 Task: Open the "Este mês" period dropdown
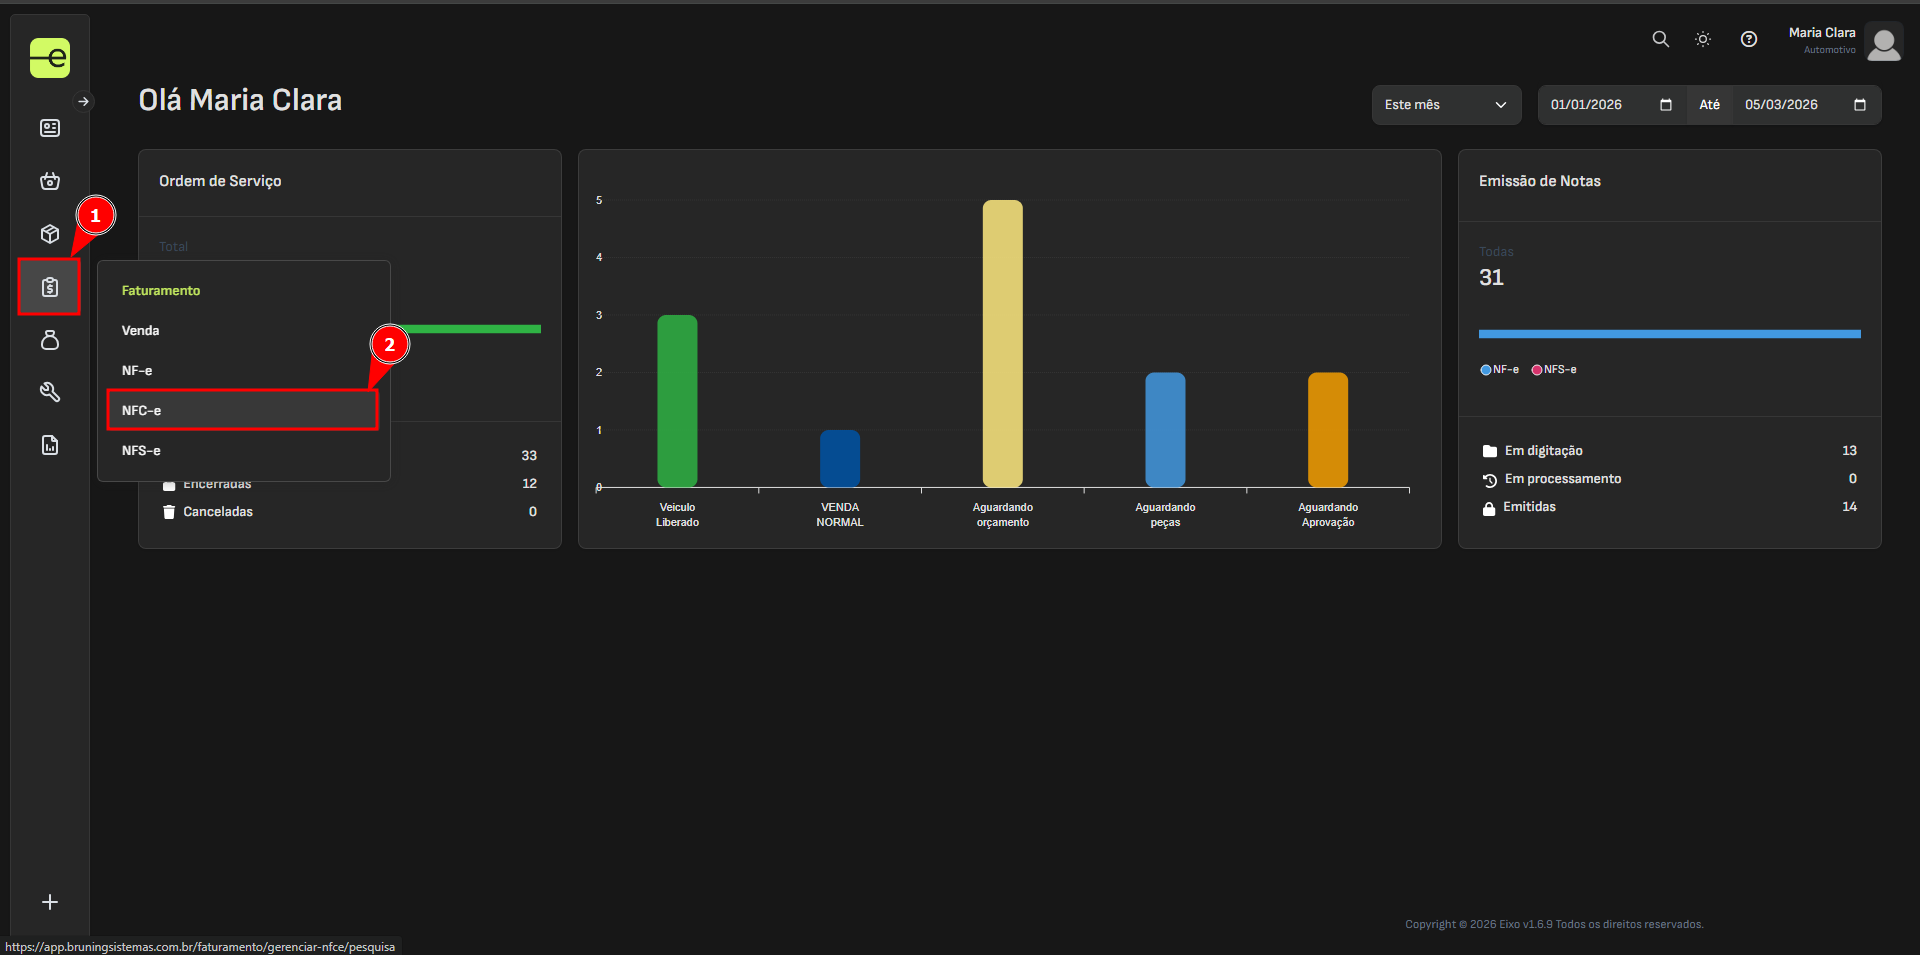coord(1445,105)
